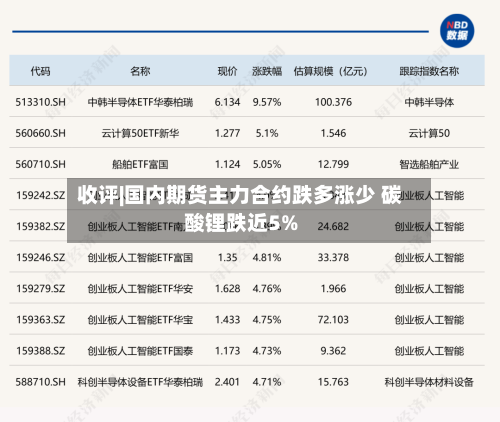The width and height of the screenshot is (500, 422).
Task: Select code 588710.SH
Action: (40, 382)
